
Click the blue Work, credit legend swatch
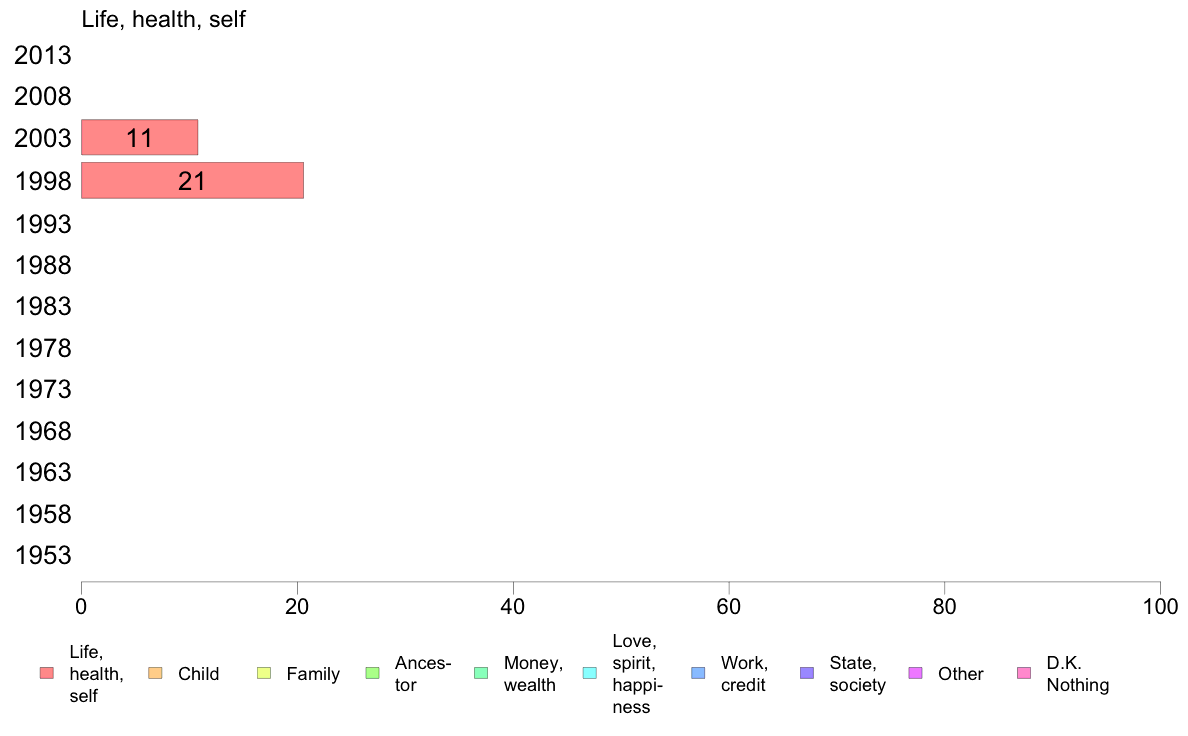[698, 673]
